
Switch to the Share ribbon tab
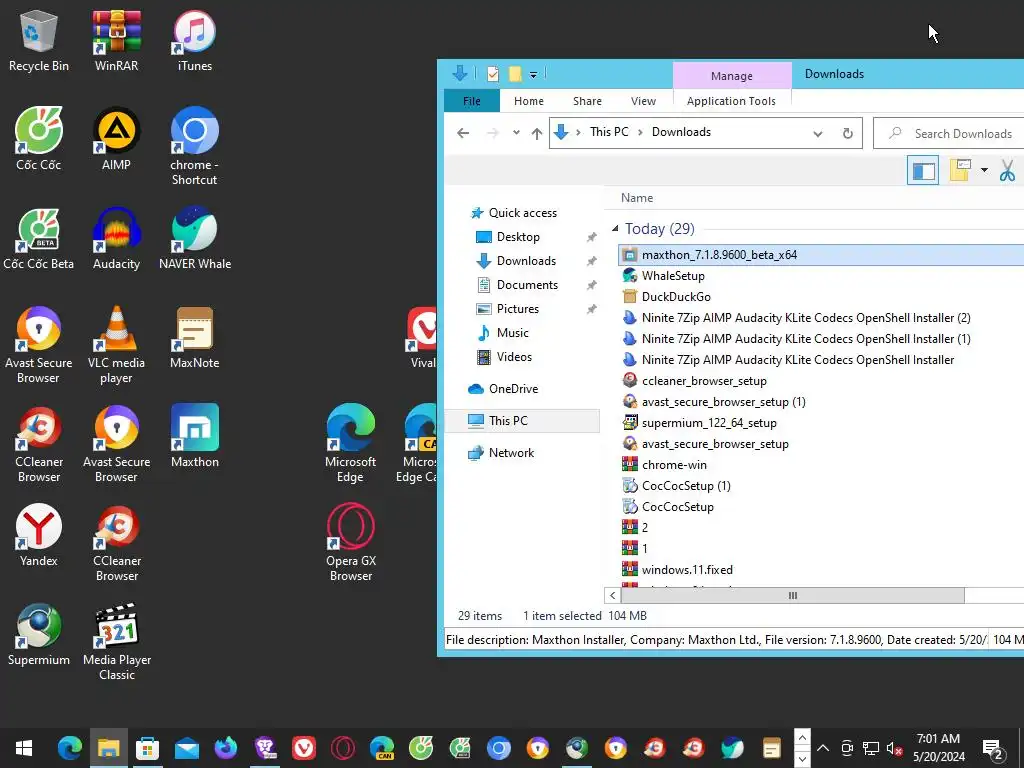tap(587, 101)
